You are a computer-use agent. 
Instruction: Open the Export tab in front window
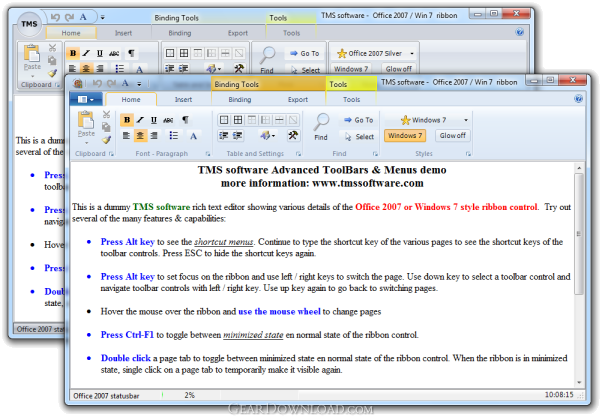[298, 99]
